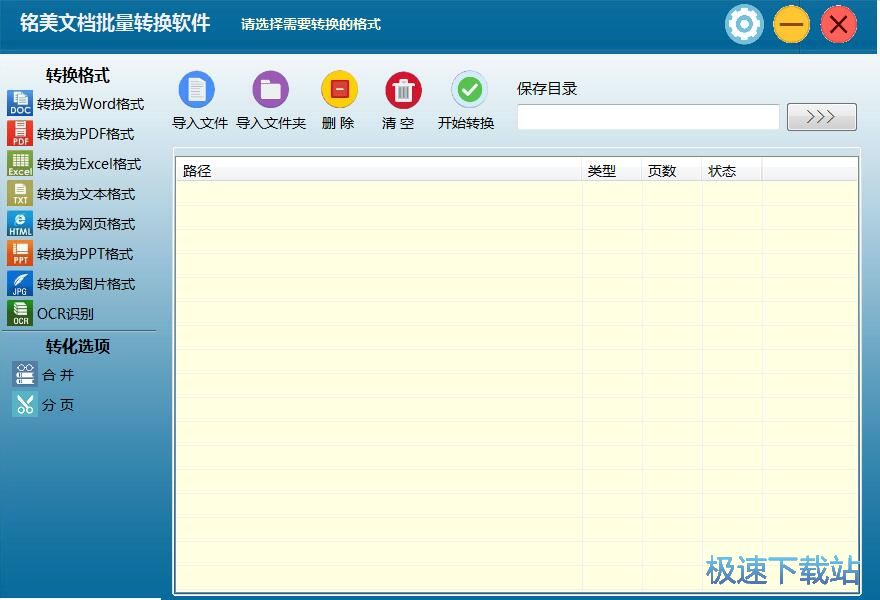The height and width of the screenshot is (600, 880).
Task: Select 转换为网页格式 option
Action: (86, 224)
